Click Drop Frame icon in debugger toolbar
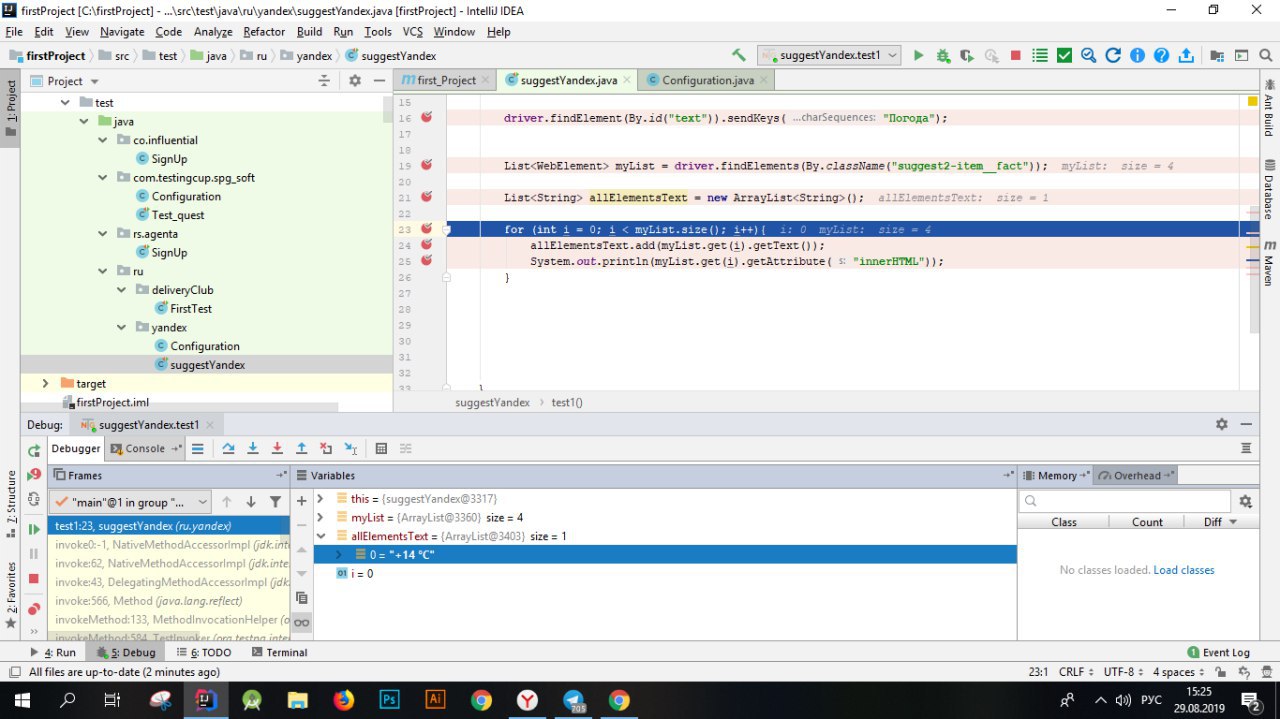This screenshot has height=719, width=1280. [x=326, y=449]
